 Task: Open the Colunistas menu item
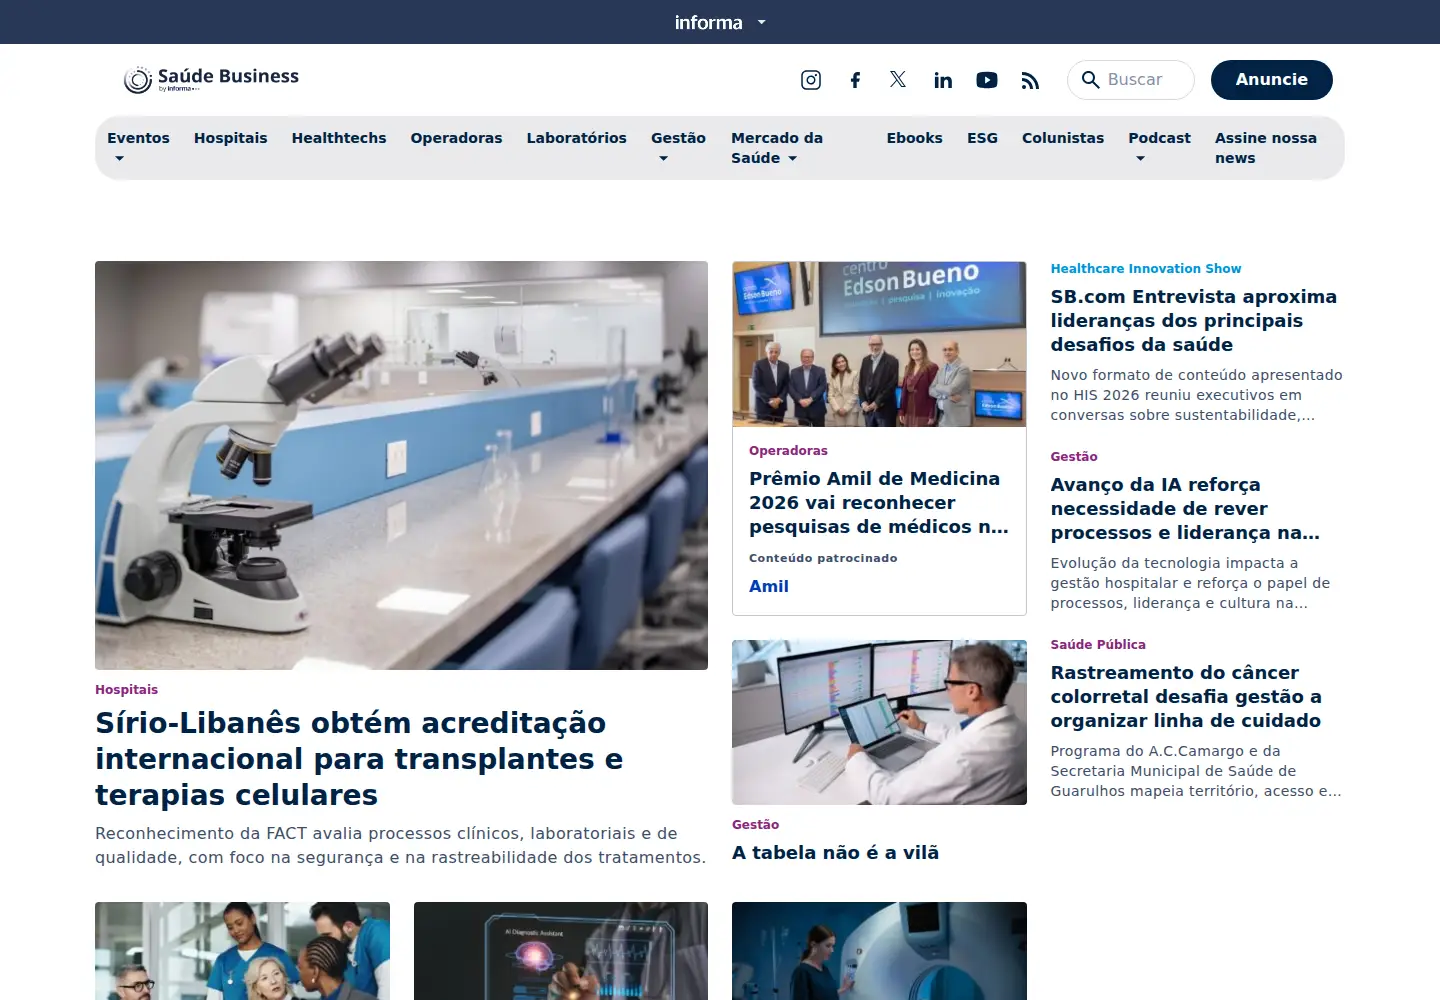1063,138
